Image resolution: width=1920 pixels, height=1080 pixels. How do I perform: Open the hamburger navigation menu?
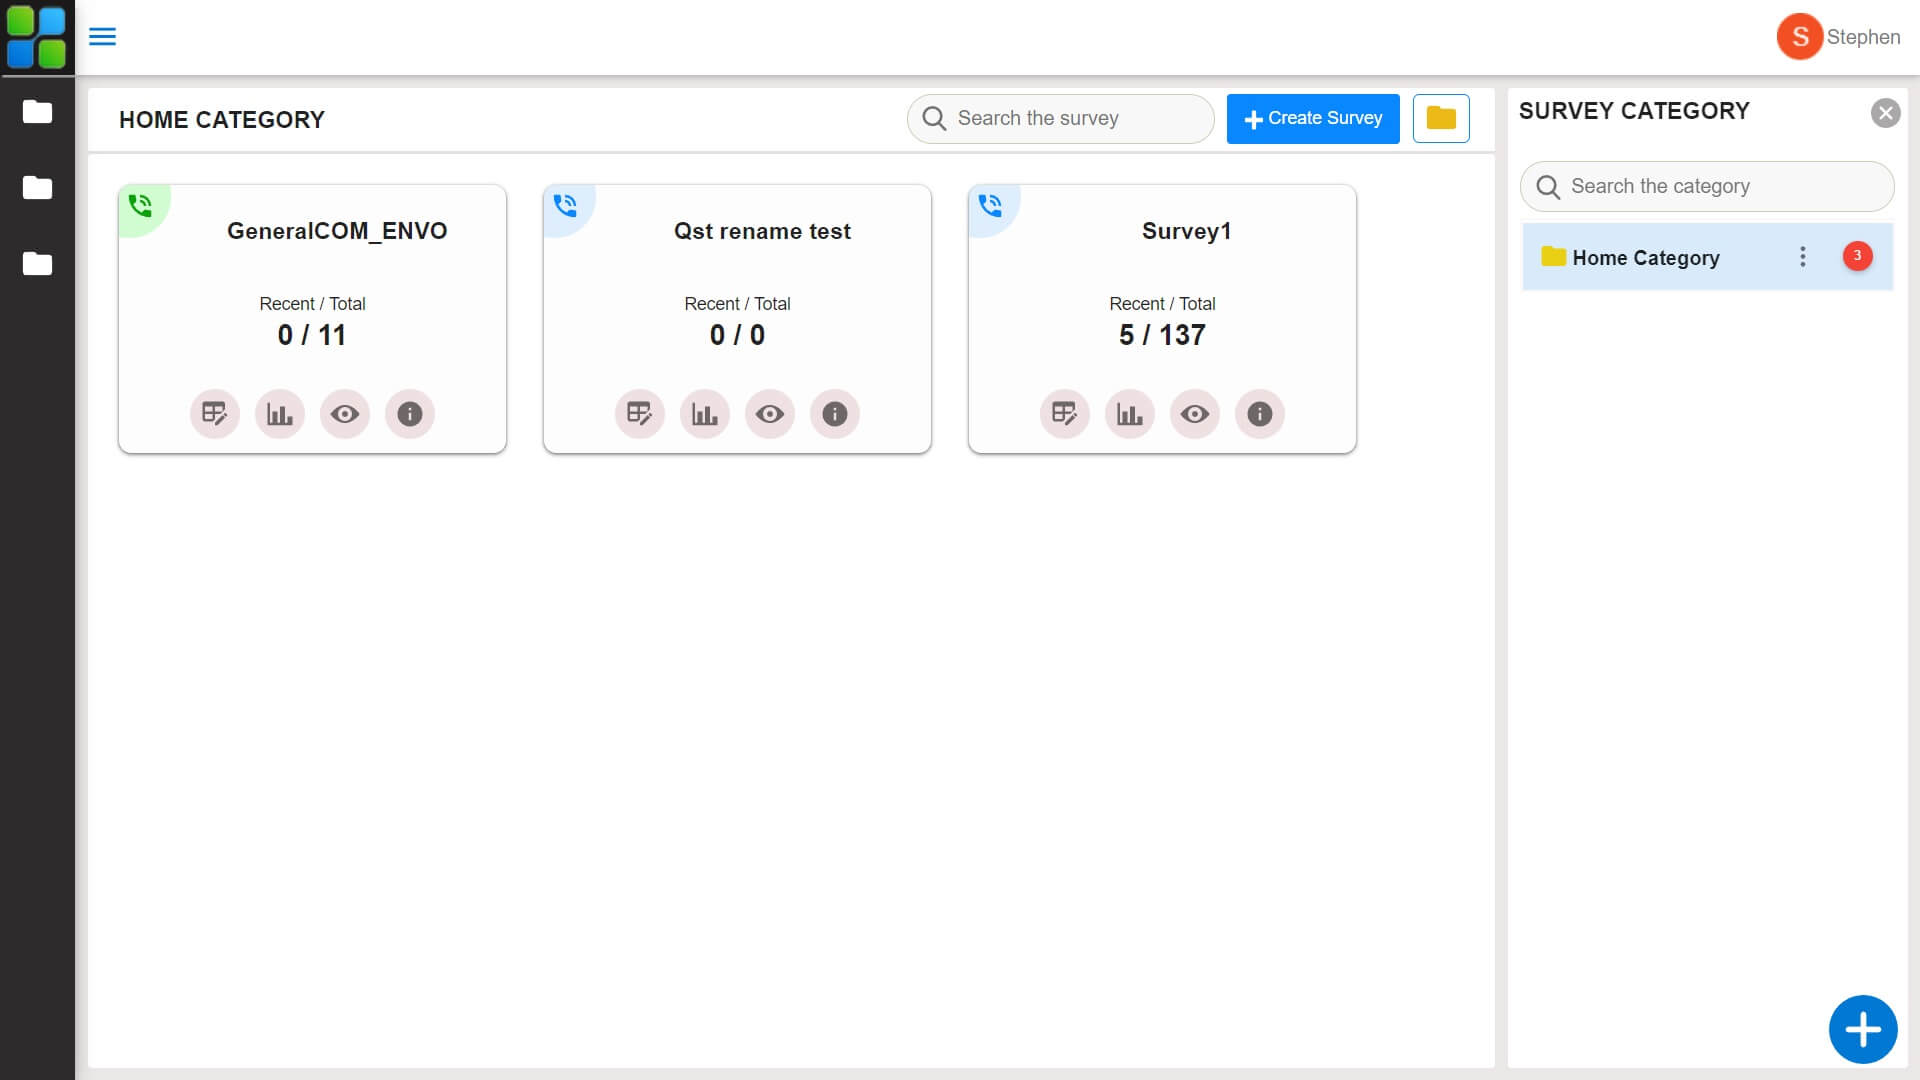[x=102, y=37]
